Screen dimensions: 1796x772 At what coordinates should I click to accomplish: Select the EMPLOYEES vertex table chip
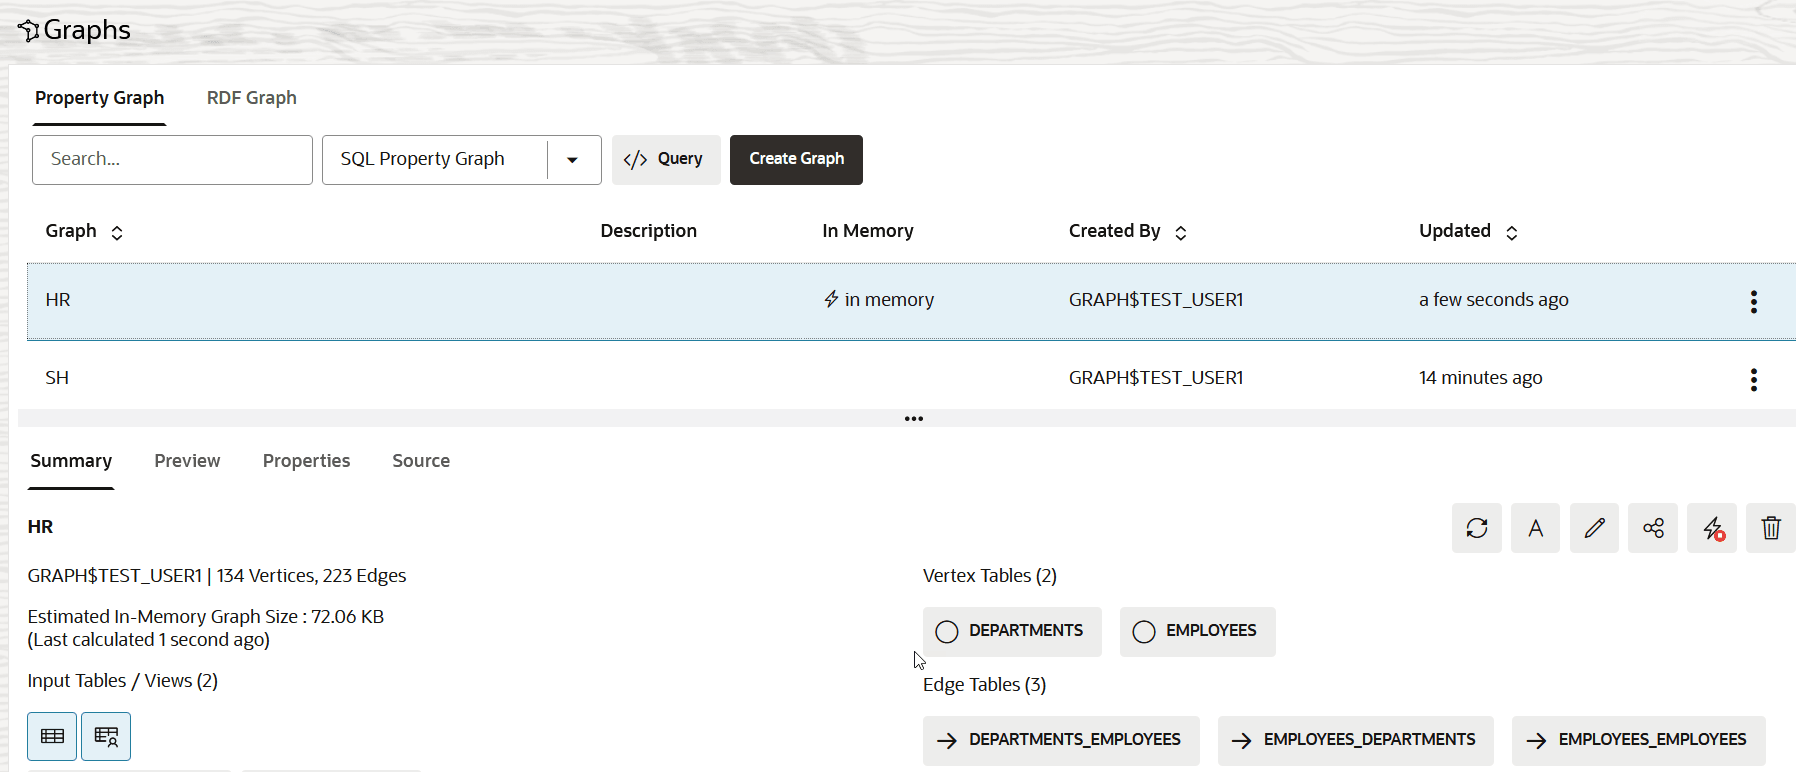(1197, 631)
